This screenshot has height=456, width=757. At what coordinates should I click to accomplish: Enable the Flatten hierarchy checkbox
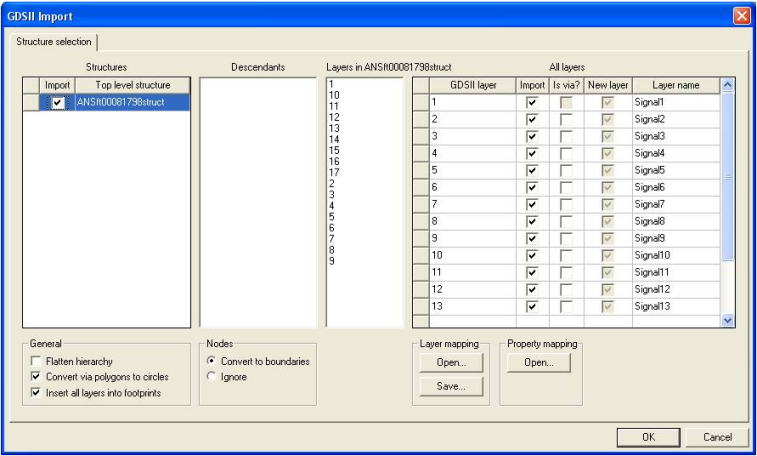tap(36, 361)
